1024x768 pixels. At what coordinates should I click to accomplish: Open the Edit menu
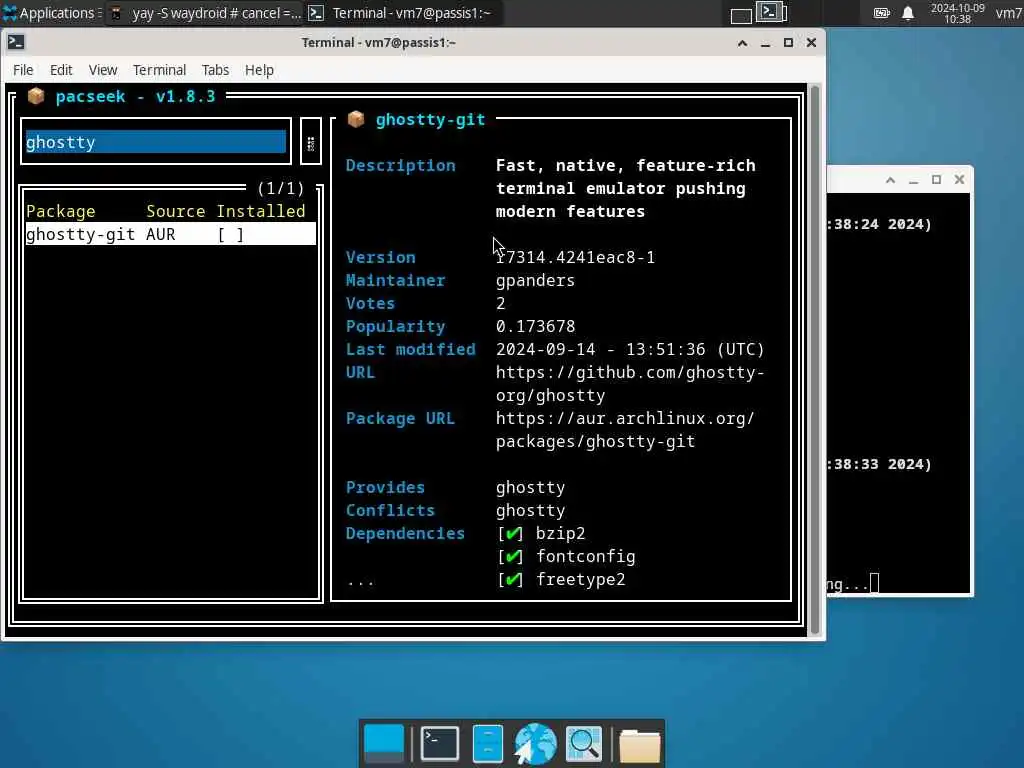coord(61,70)
